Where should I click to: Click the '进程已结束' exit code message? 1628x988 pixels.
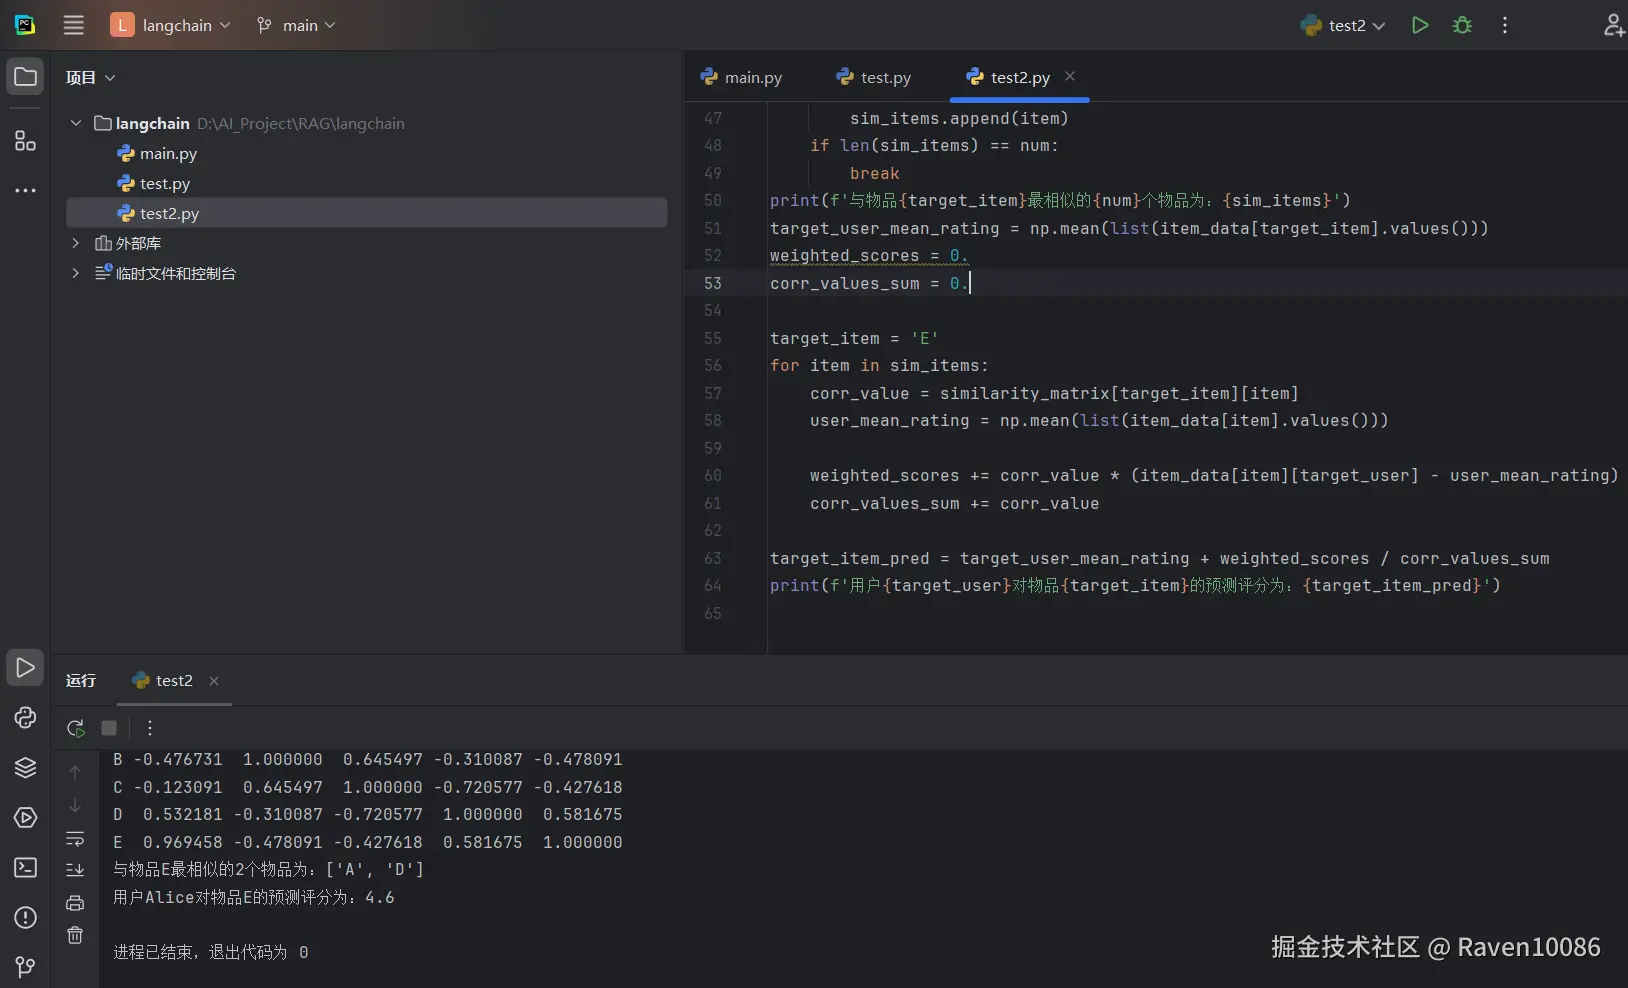(211, 952)
